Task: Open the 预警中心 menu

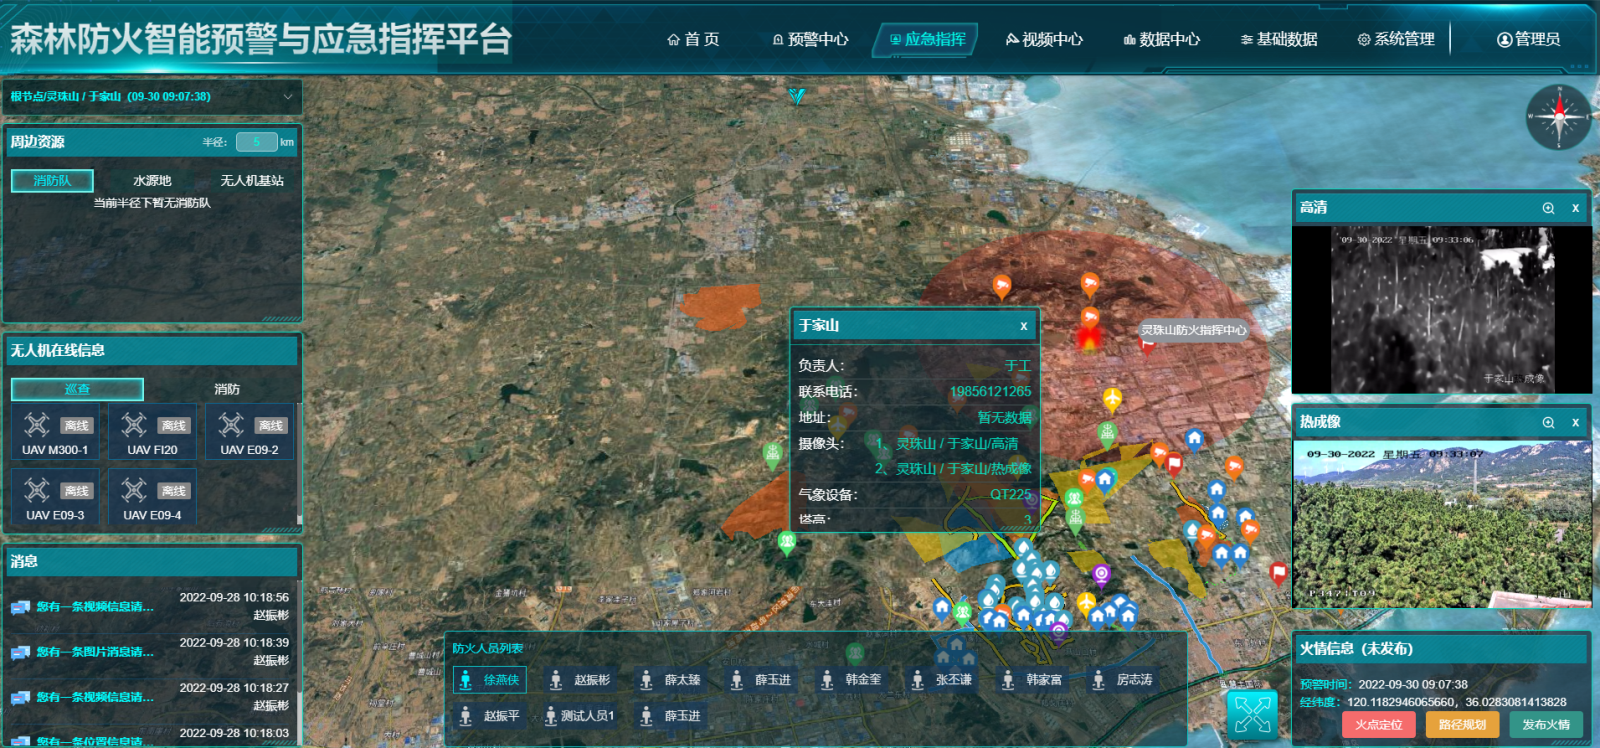Action: pos(810,40)
